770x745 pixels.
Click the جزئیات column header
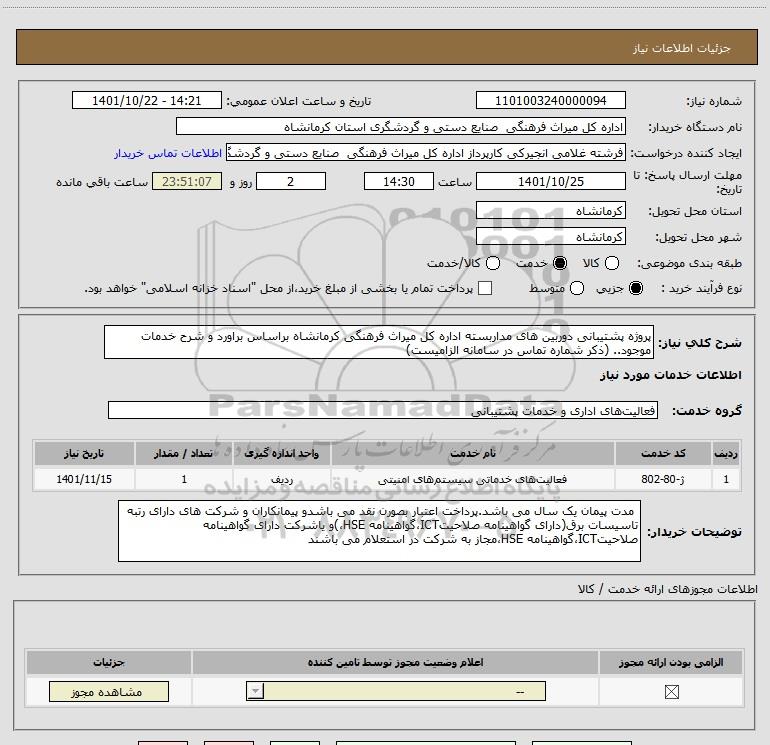[x=109, y=662]
